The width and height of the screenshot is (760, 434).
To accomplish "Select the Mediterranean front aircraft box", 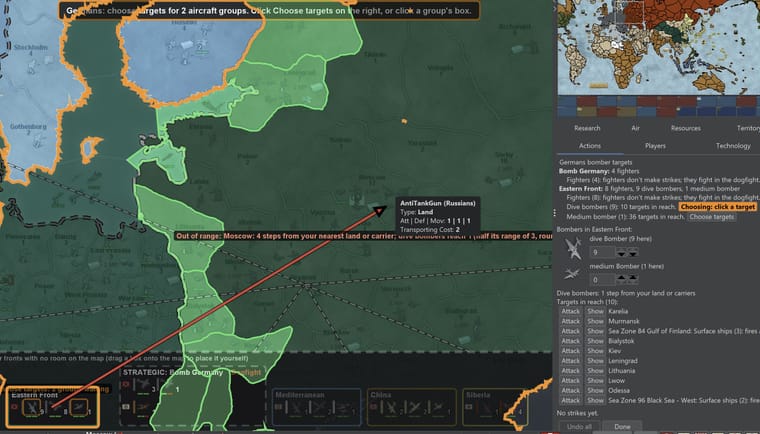I will 316,406.
